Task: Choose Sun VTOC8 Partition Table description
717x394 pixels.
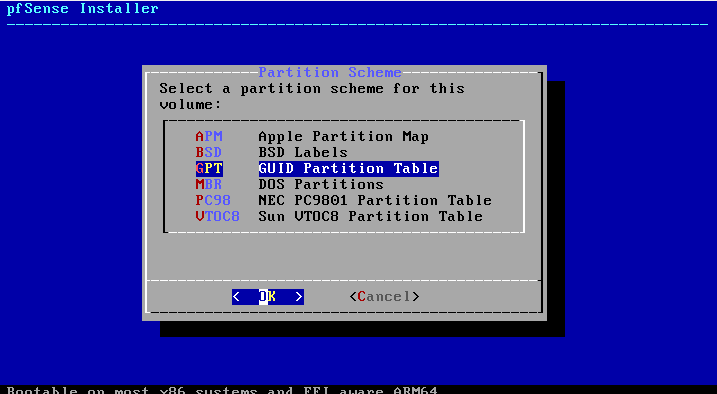Action: click(x=370, y=216)
